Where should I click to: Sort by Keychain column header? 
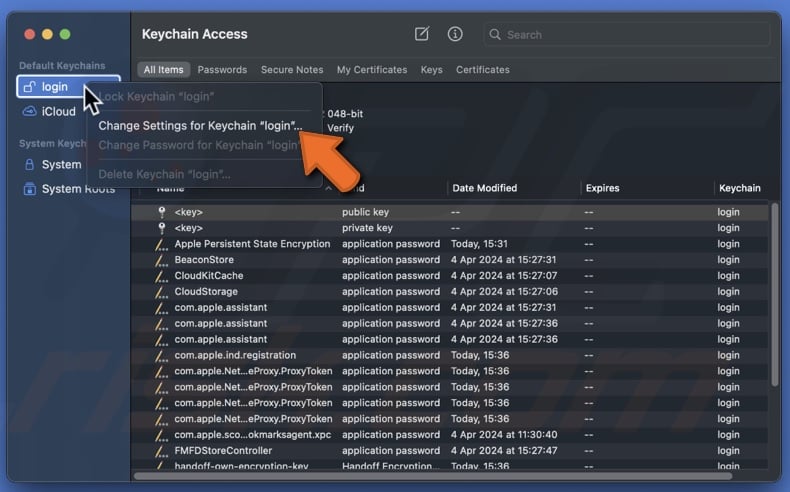point(740,188)
